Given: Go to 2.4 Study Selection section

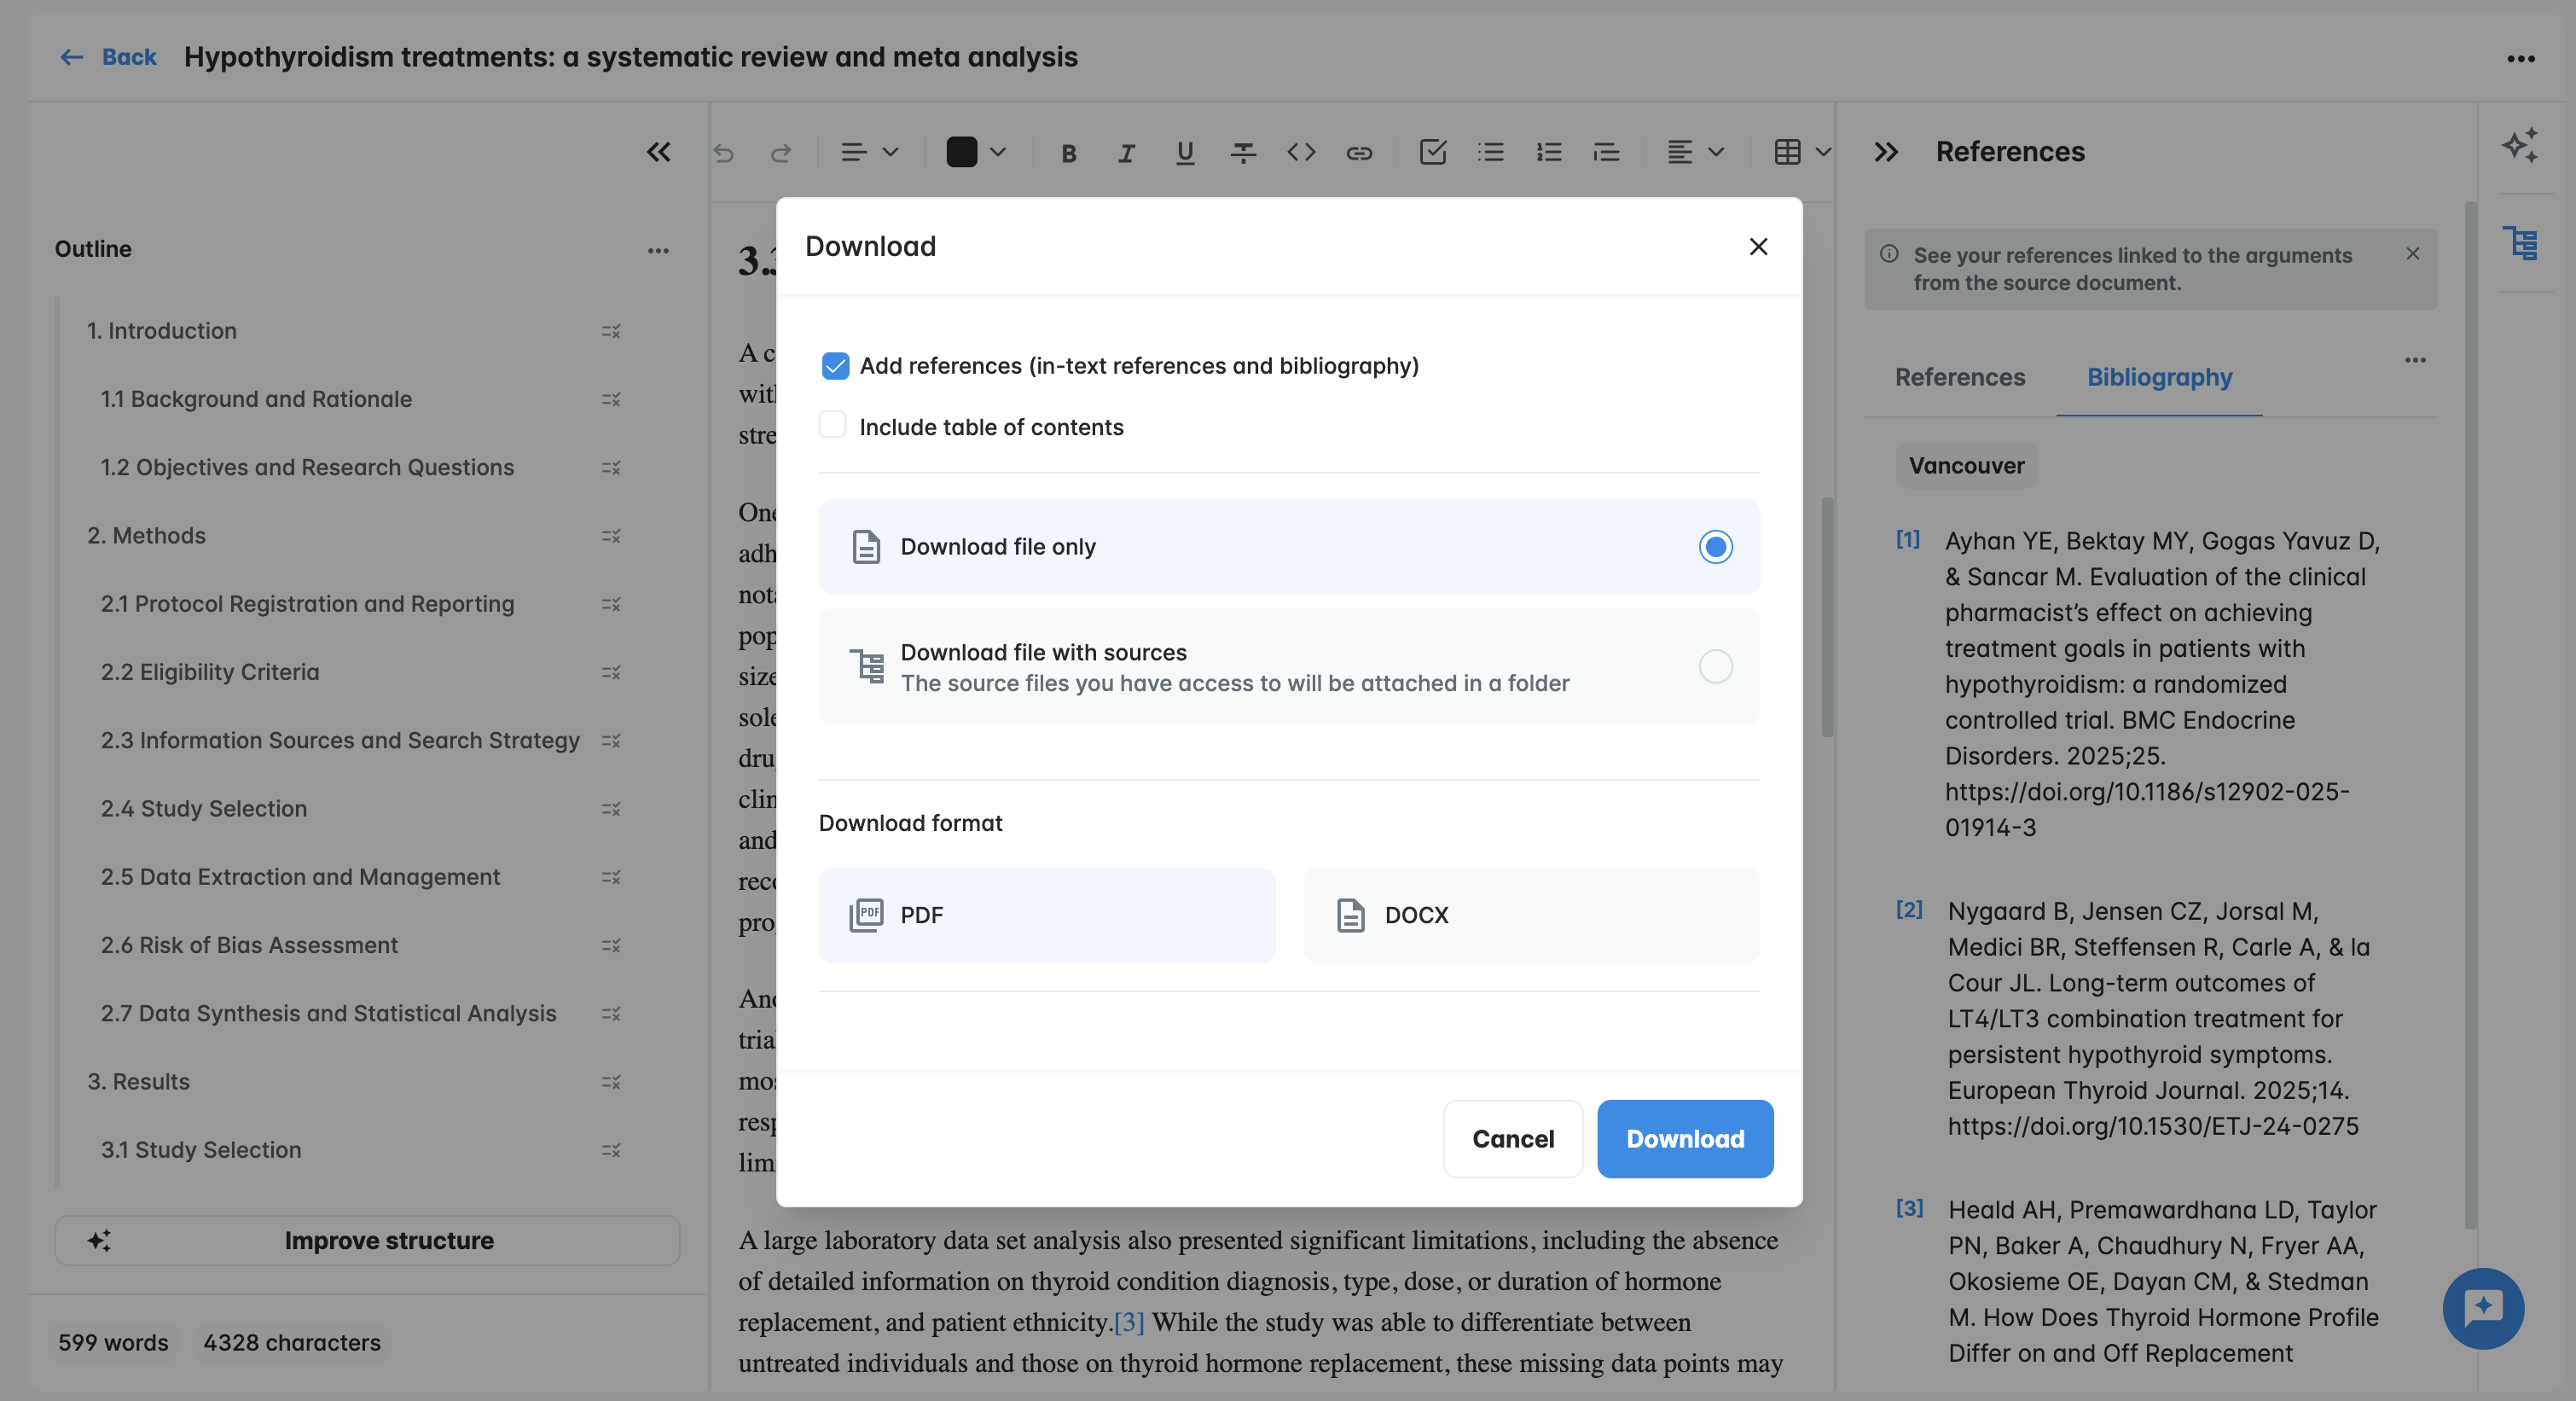Looking at the screenshot, I should pyautogui.click(x=204, y=808).
